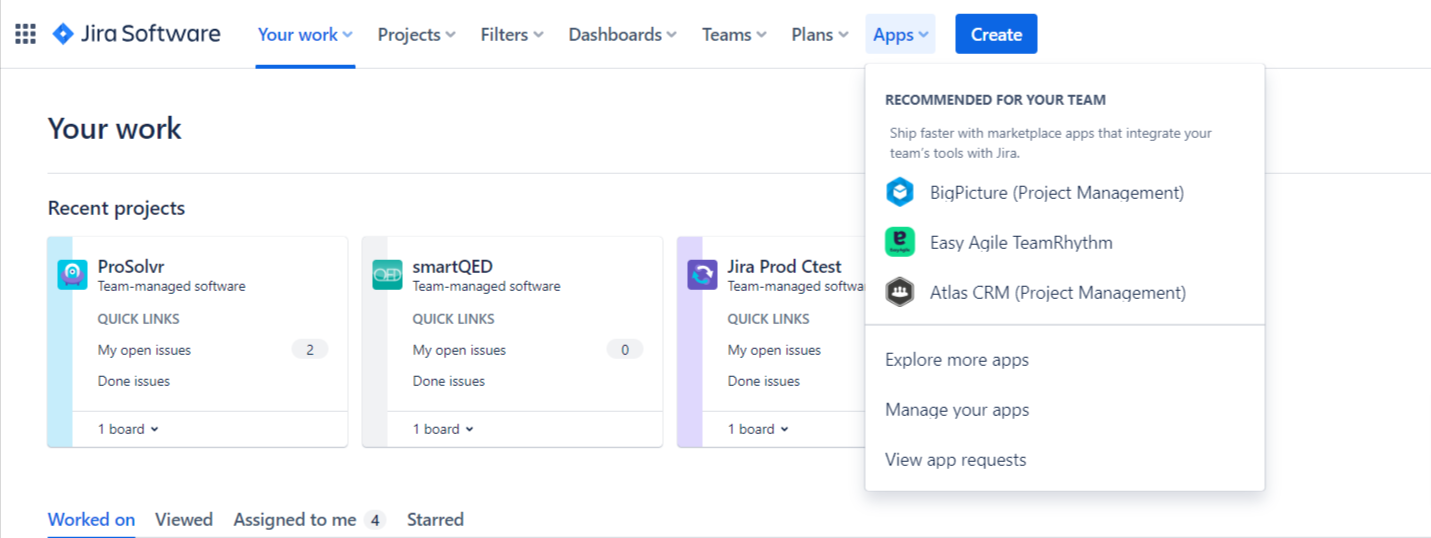Screen dimensions: 1431x538
Task: Click the Atlas CRM app icon
Action: click(900, 292)
